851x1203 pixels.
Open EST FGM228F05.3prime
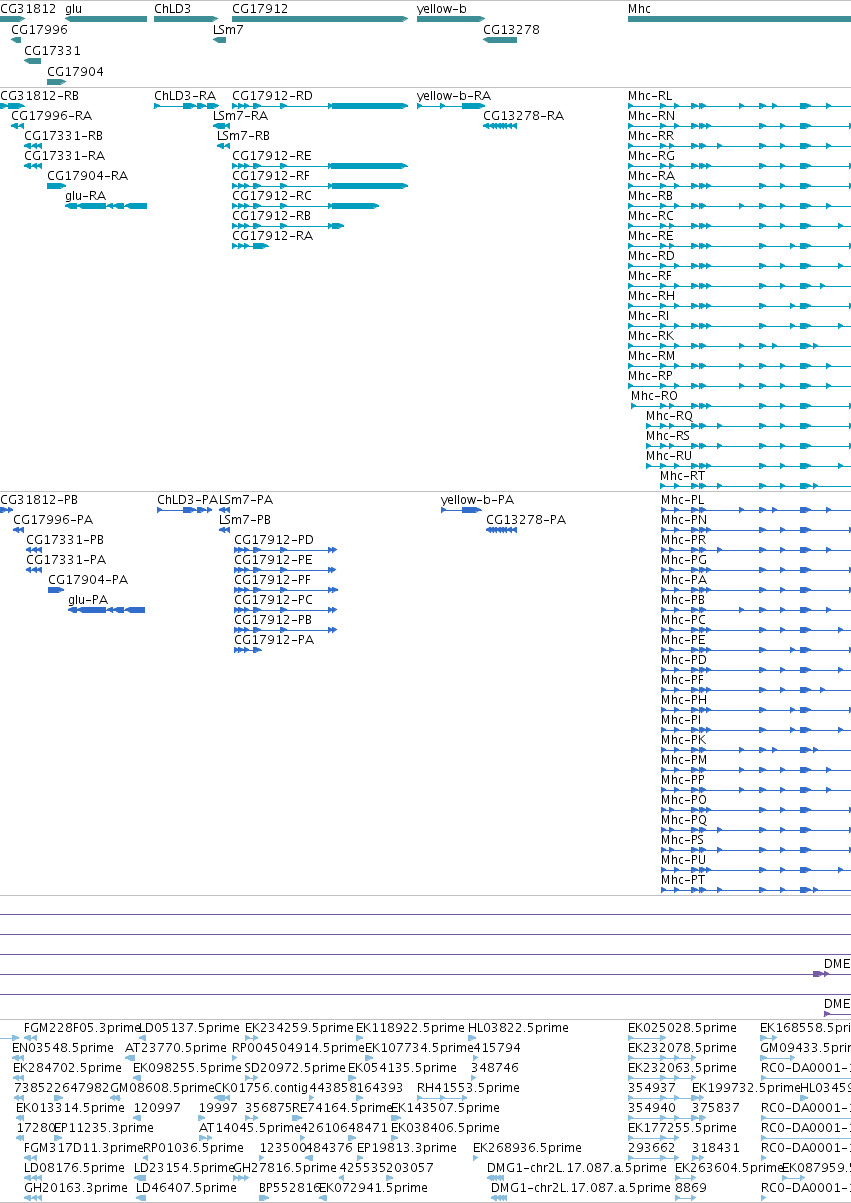(x=81, y=1028)
